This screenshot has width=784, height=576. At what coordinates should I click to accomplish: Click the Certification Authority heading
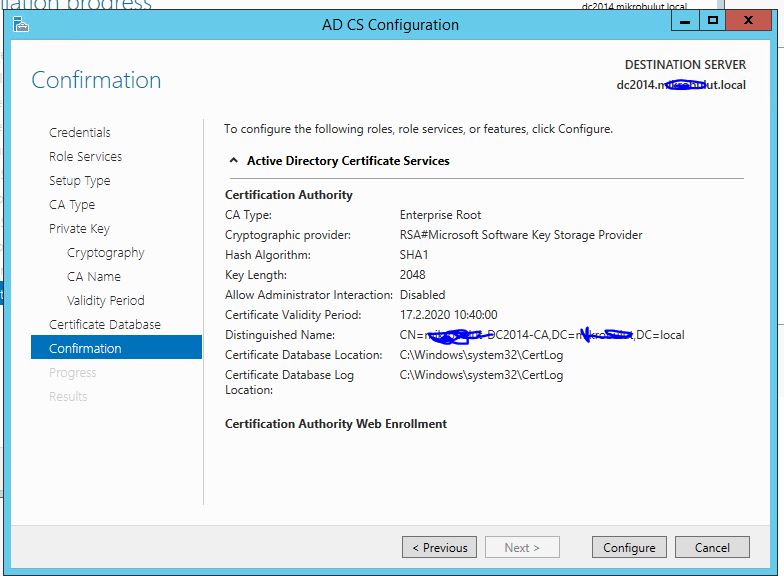click(288, 195)
